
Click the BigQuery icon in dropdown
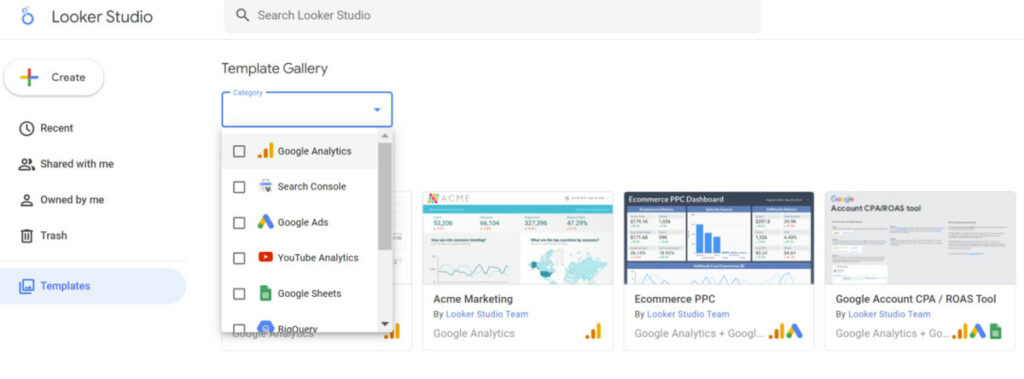pyautogui.click(x=265, y=327)
